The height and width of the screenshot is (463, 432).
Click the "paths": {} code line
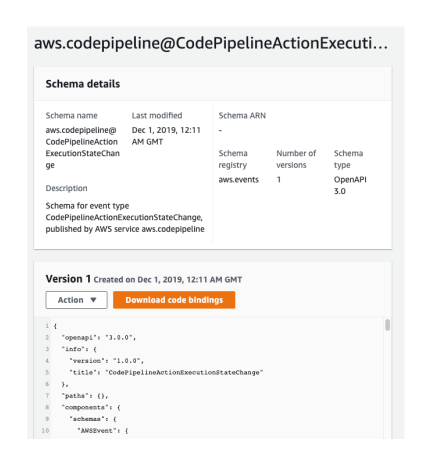pos(85,396)
